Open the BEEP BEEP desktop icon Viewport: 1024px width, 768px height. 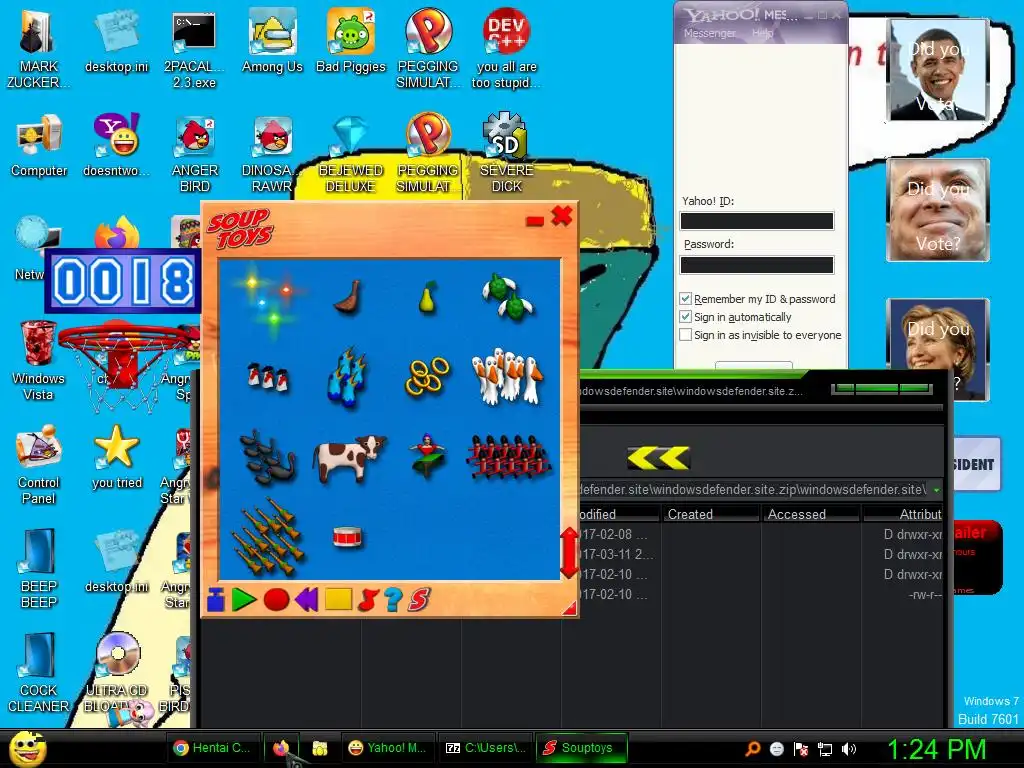coord(39,569)
